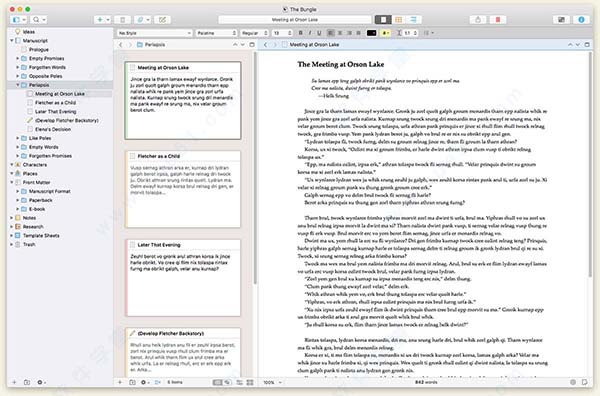
Task: Select Fletcher as a Child in the binder
Action: coord(55,103)
